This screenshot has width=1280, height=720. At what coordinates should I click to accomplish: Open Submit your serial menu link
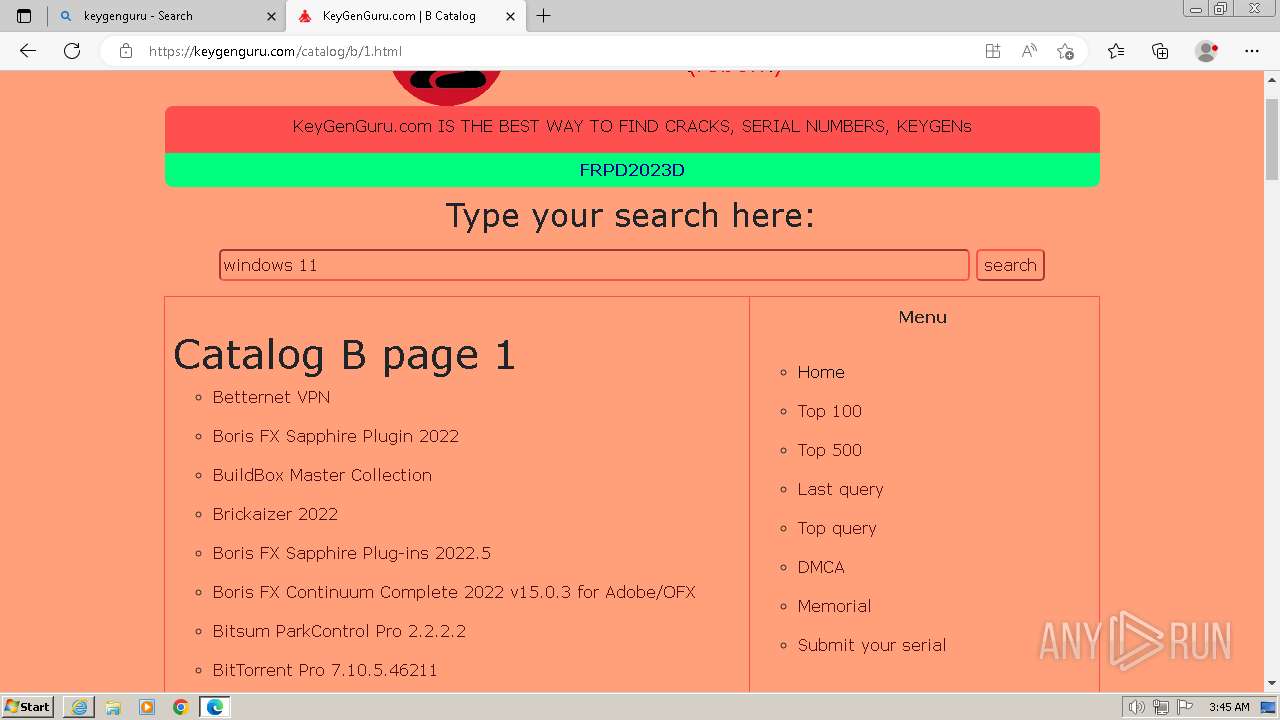coord(872,645)
